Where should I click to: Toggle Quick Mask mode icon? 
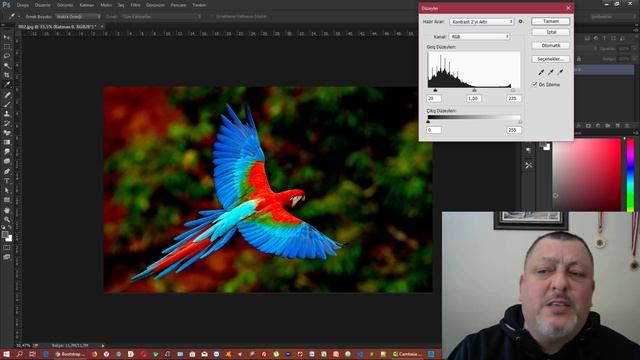(7, 248)
